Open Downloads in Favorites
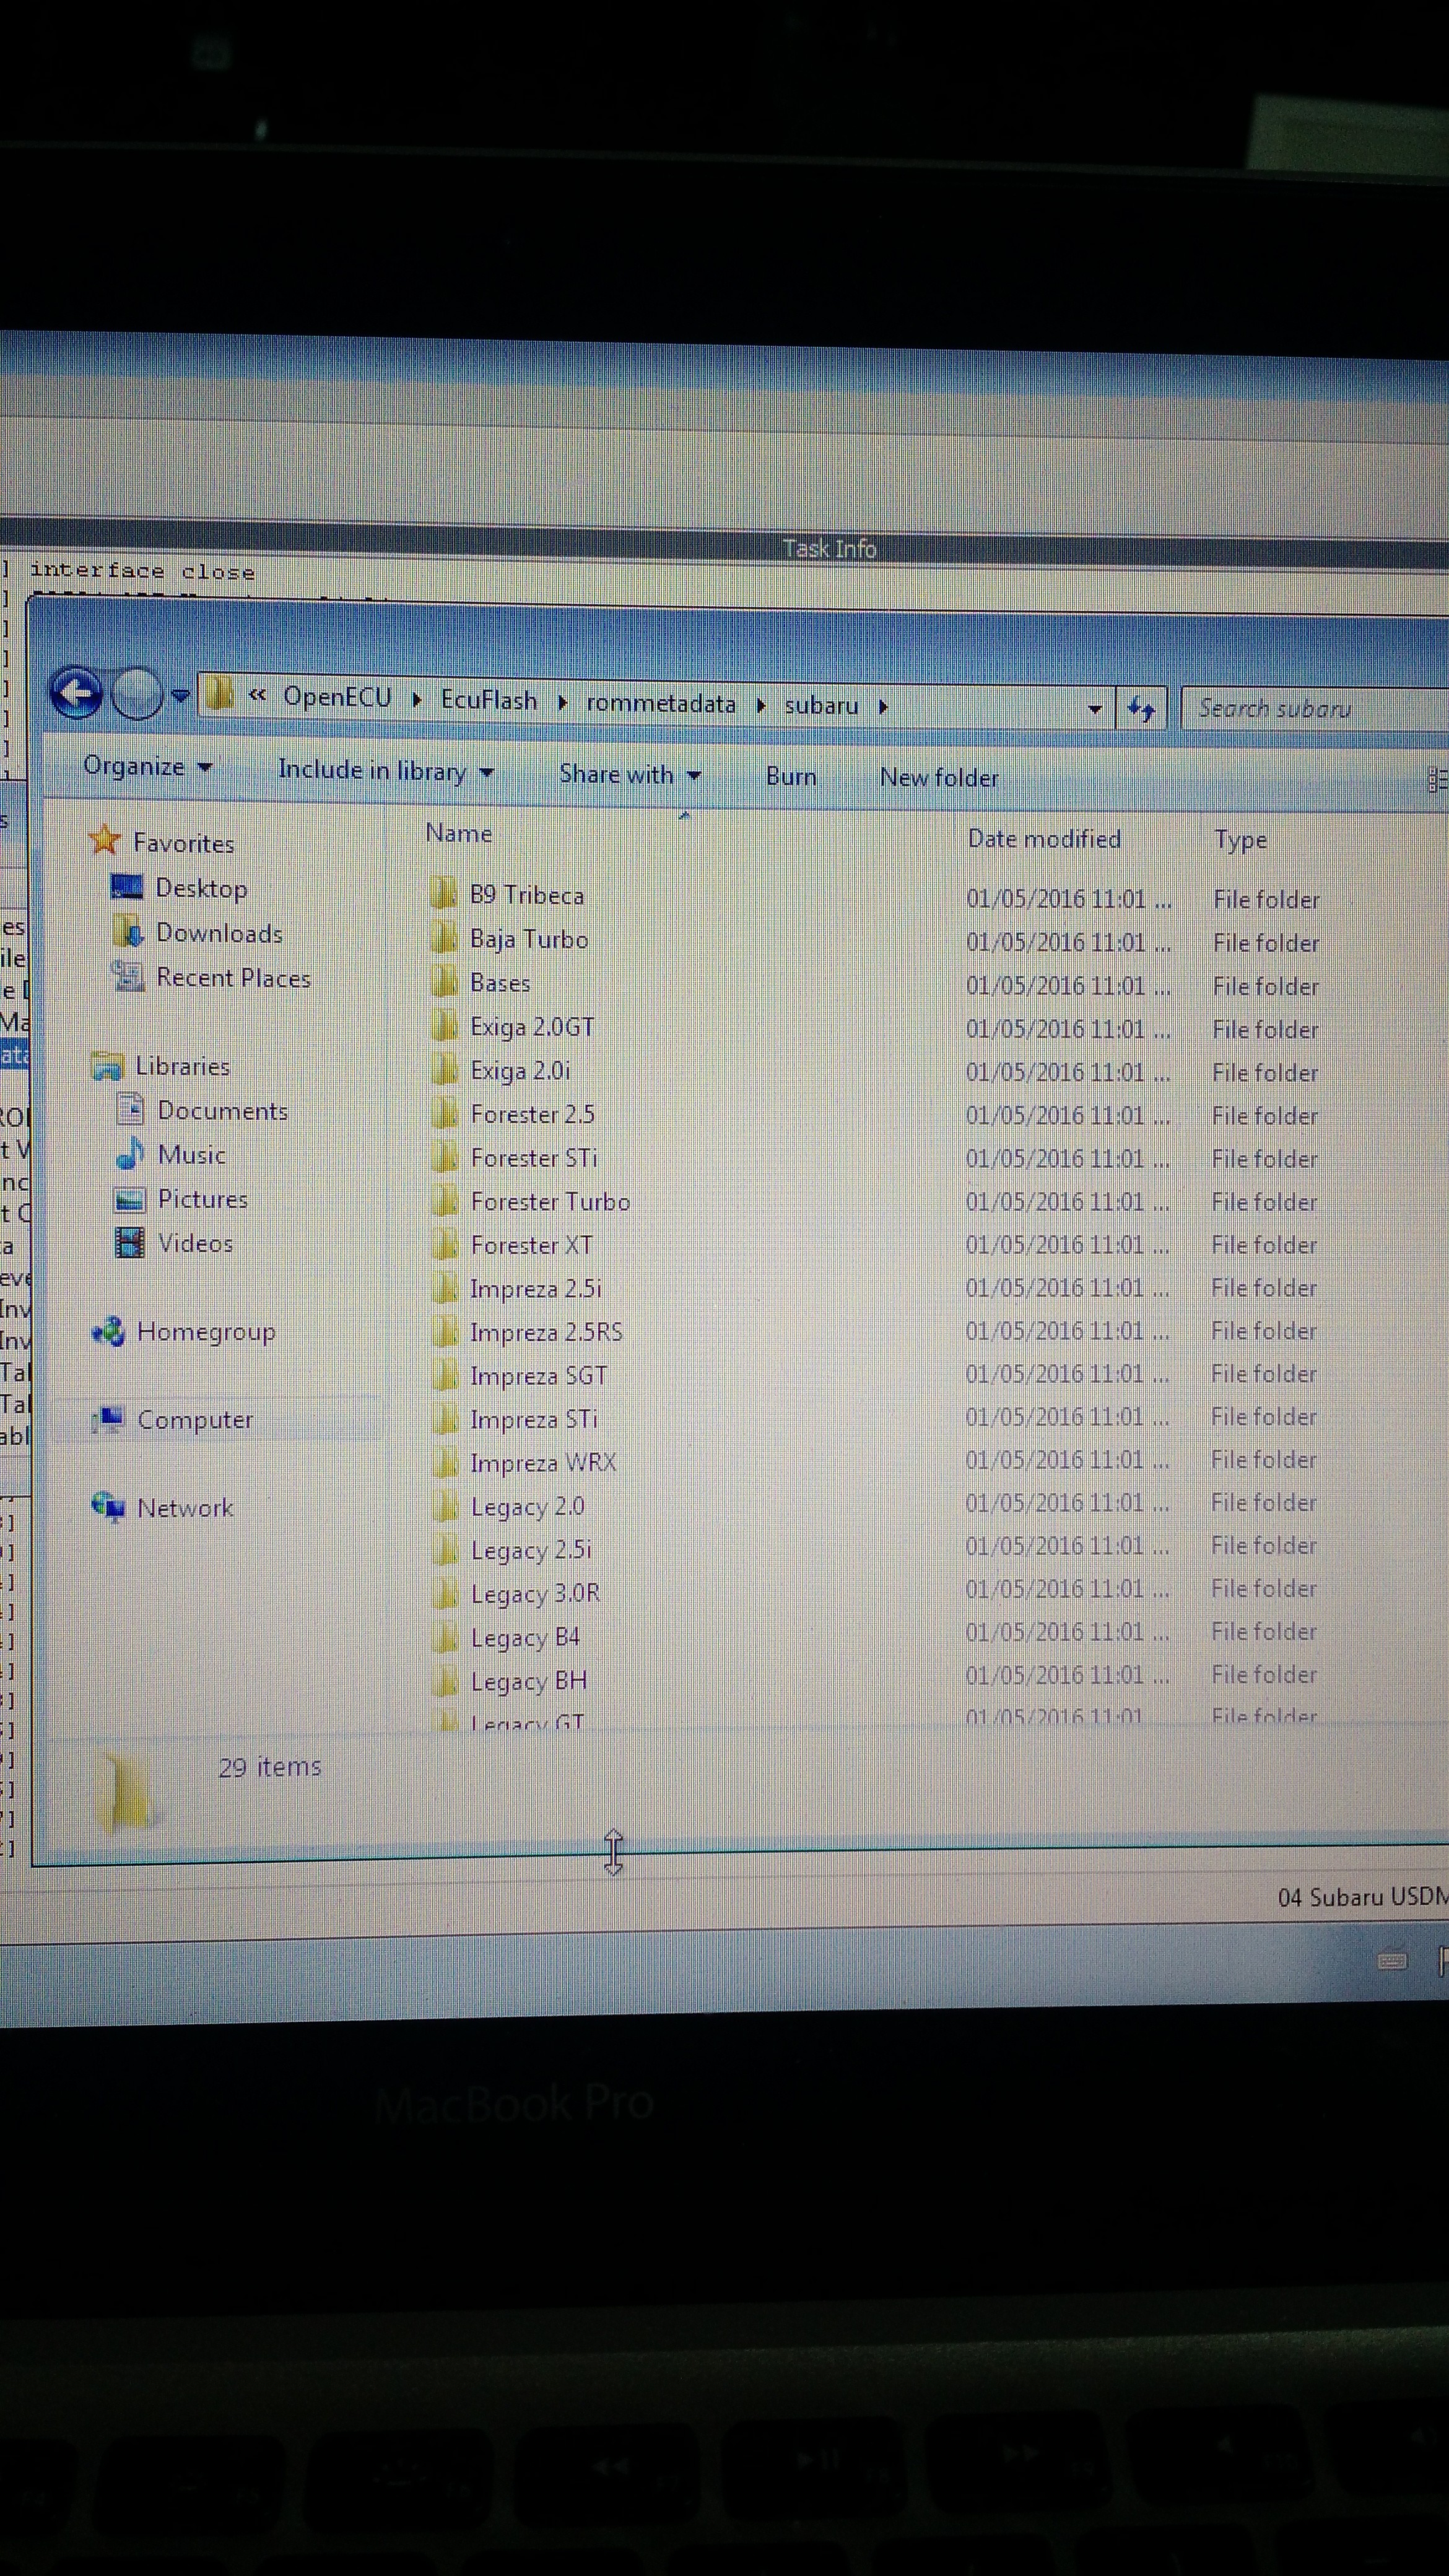 point(198,933)
